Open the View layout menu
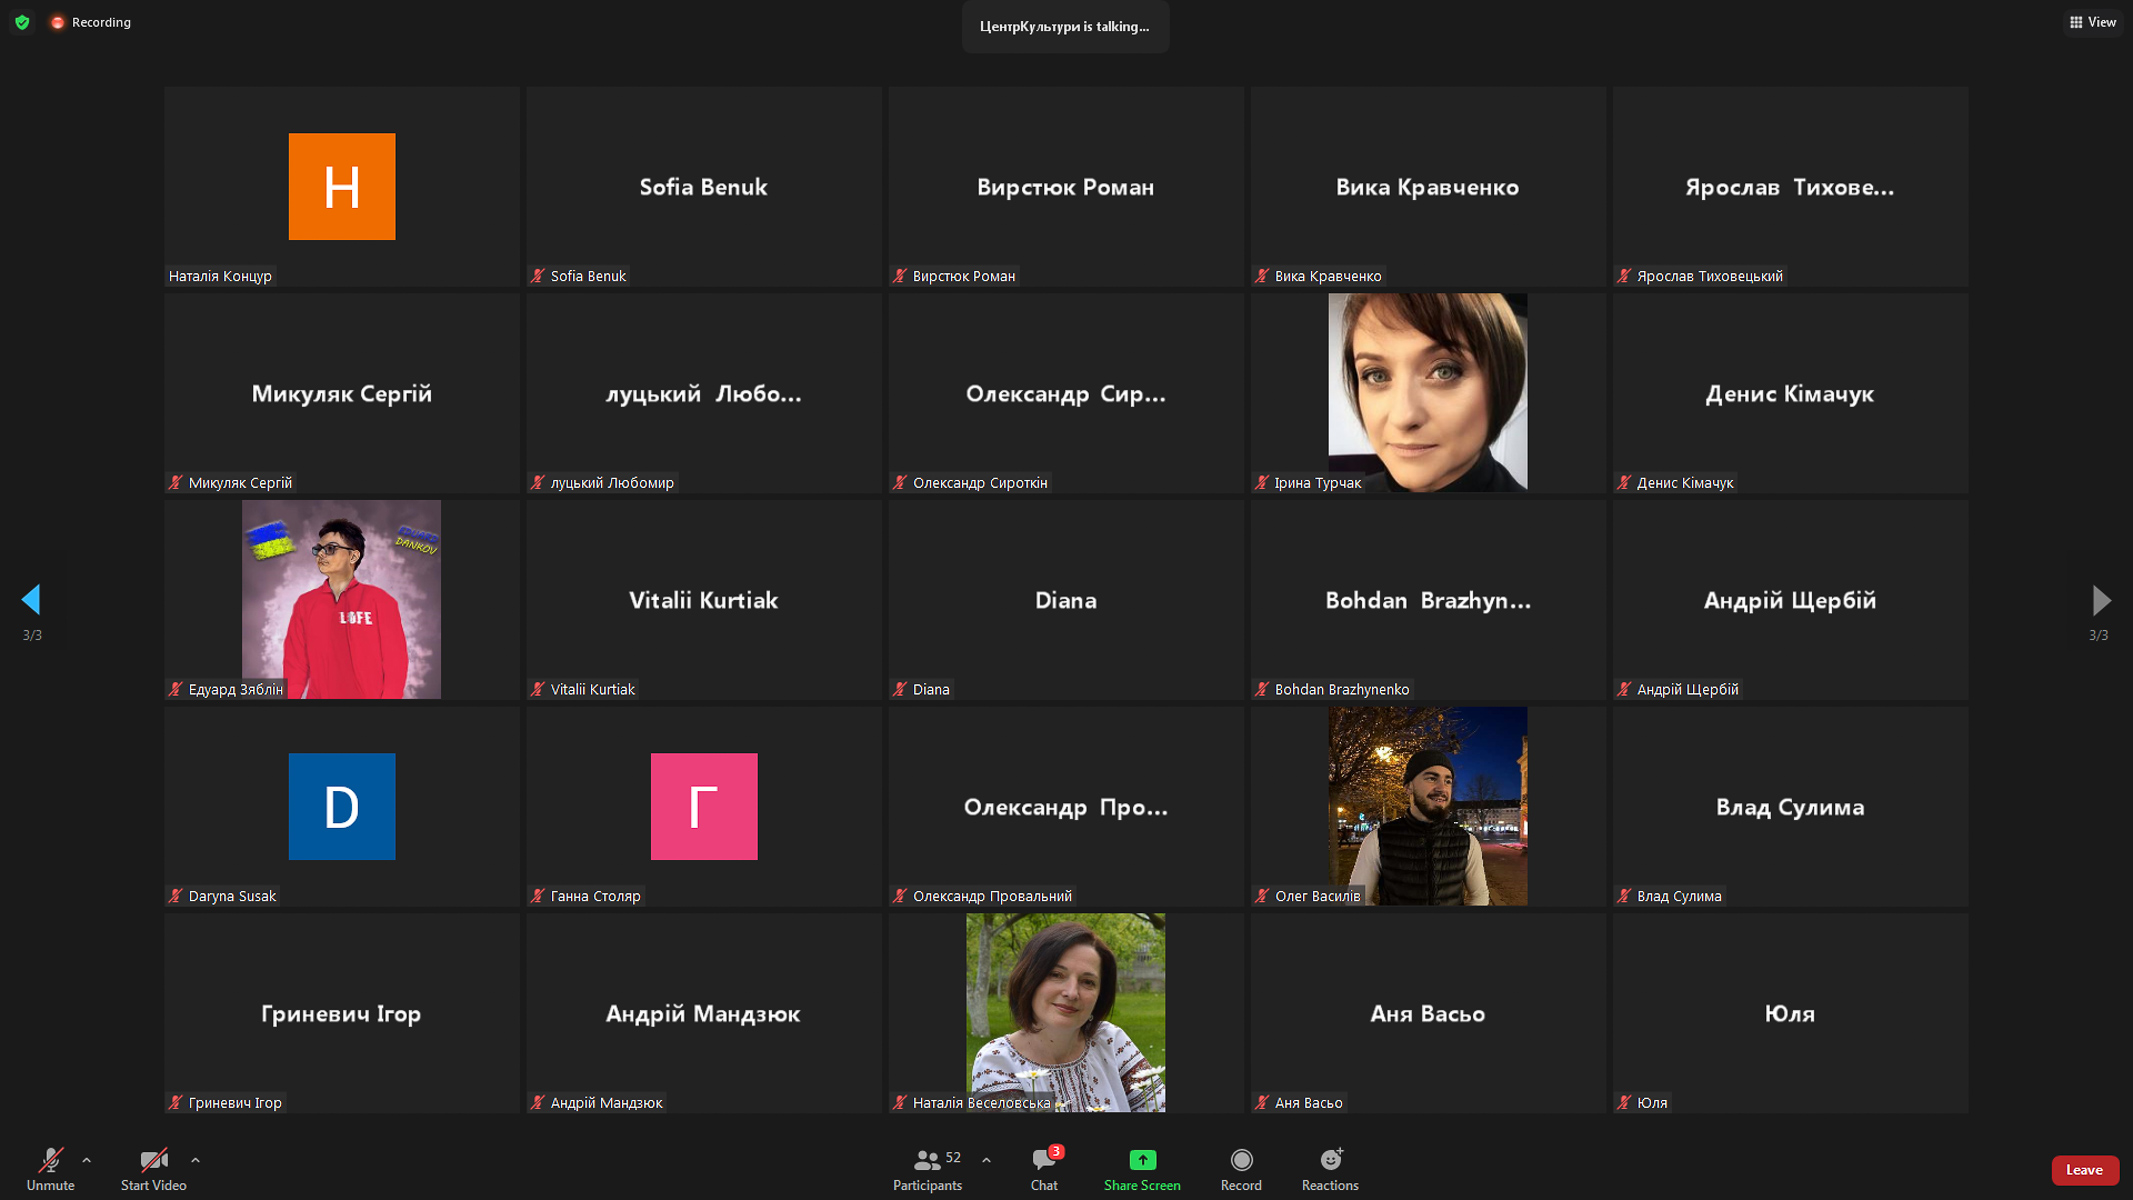The height and width of the screenshot is (1200, 2133). click(2093, 22)
